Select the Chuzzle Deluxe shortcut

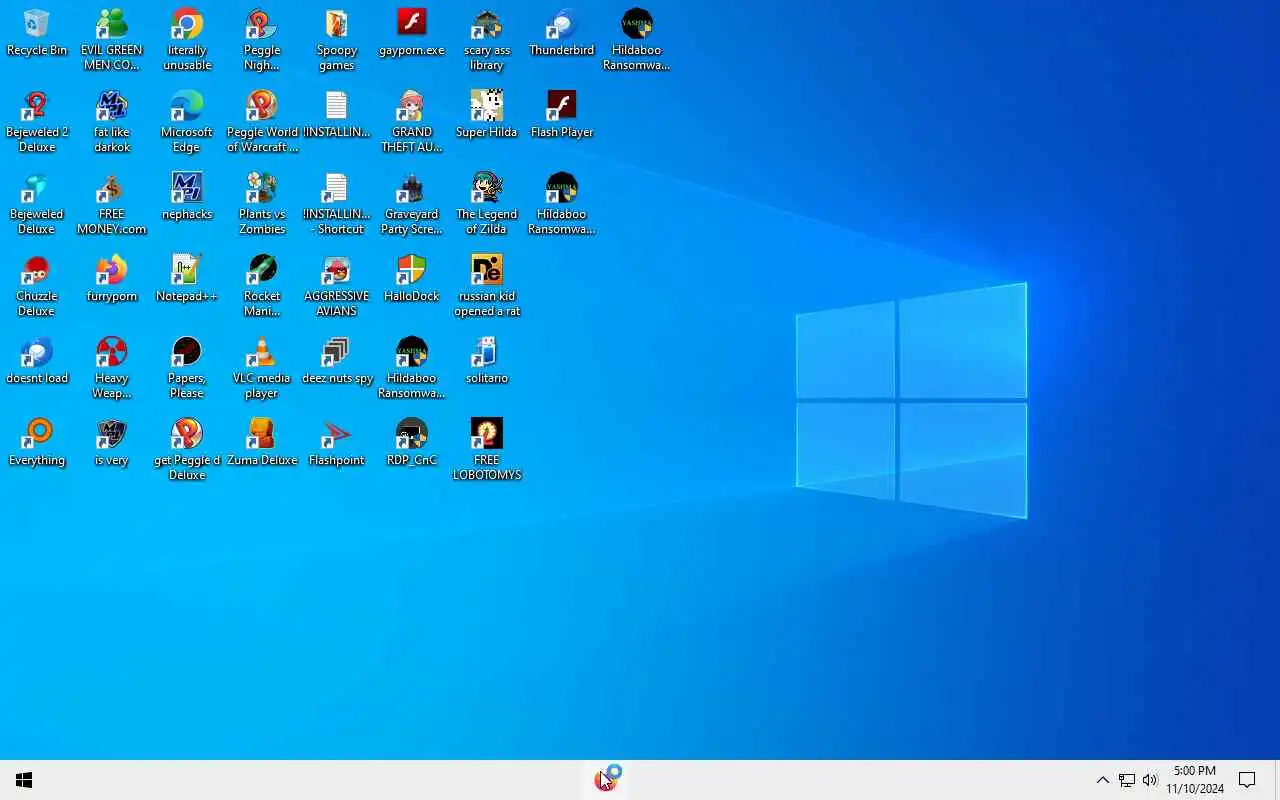point(36,286)
